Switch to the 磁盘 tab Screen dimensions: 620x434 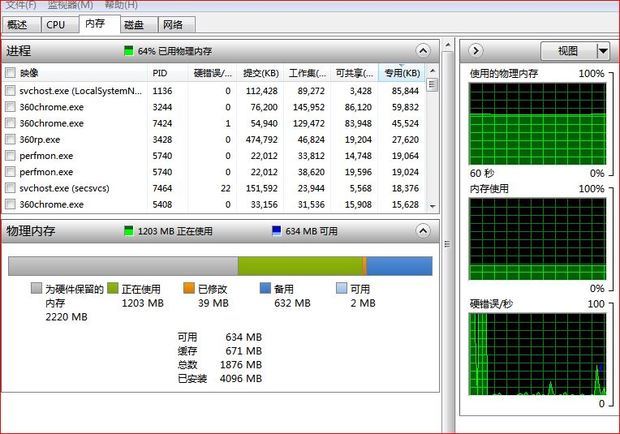[x=138, y=25]
